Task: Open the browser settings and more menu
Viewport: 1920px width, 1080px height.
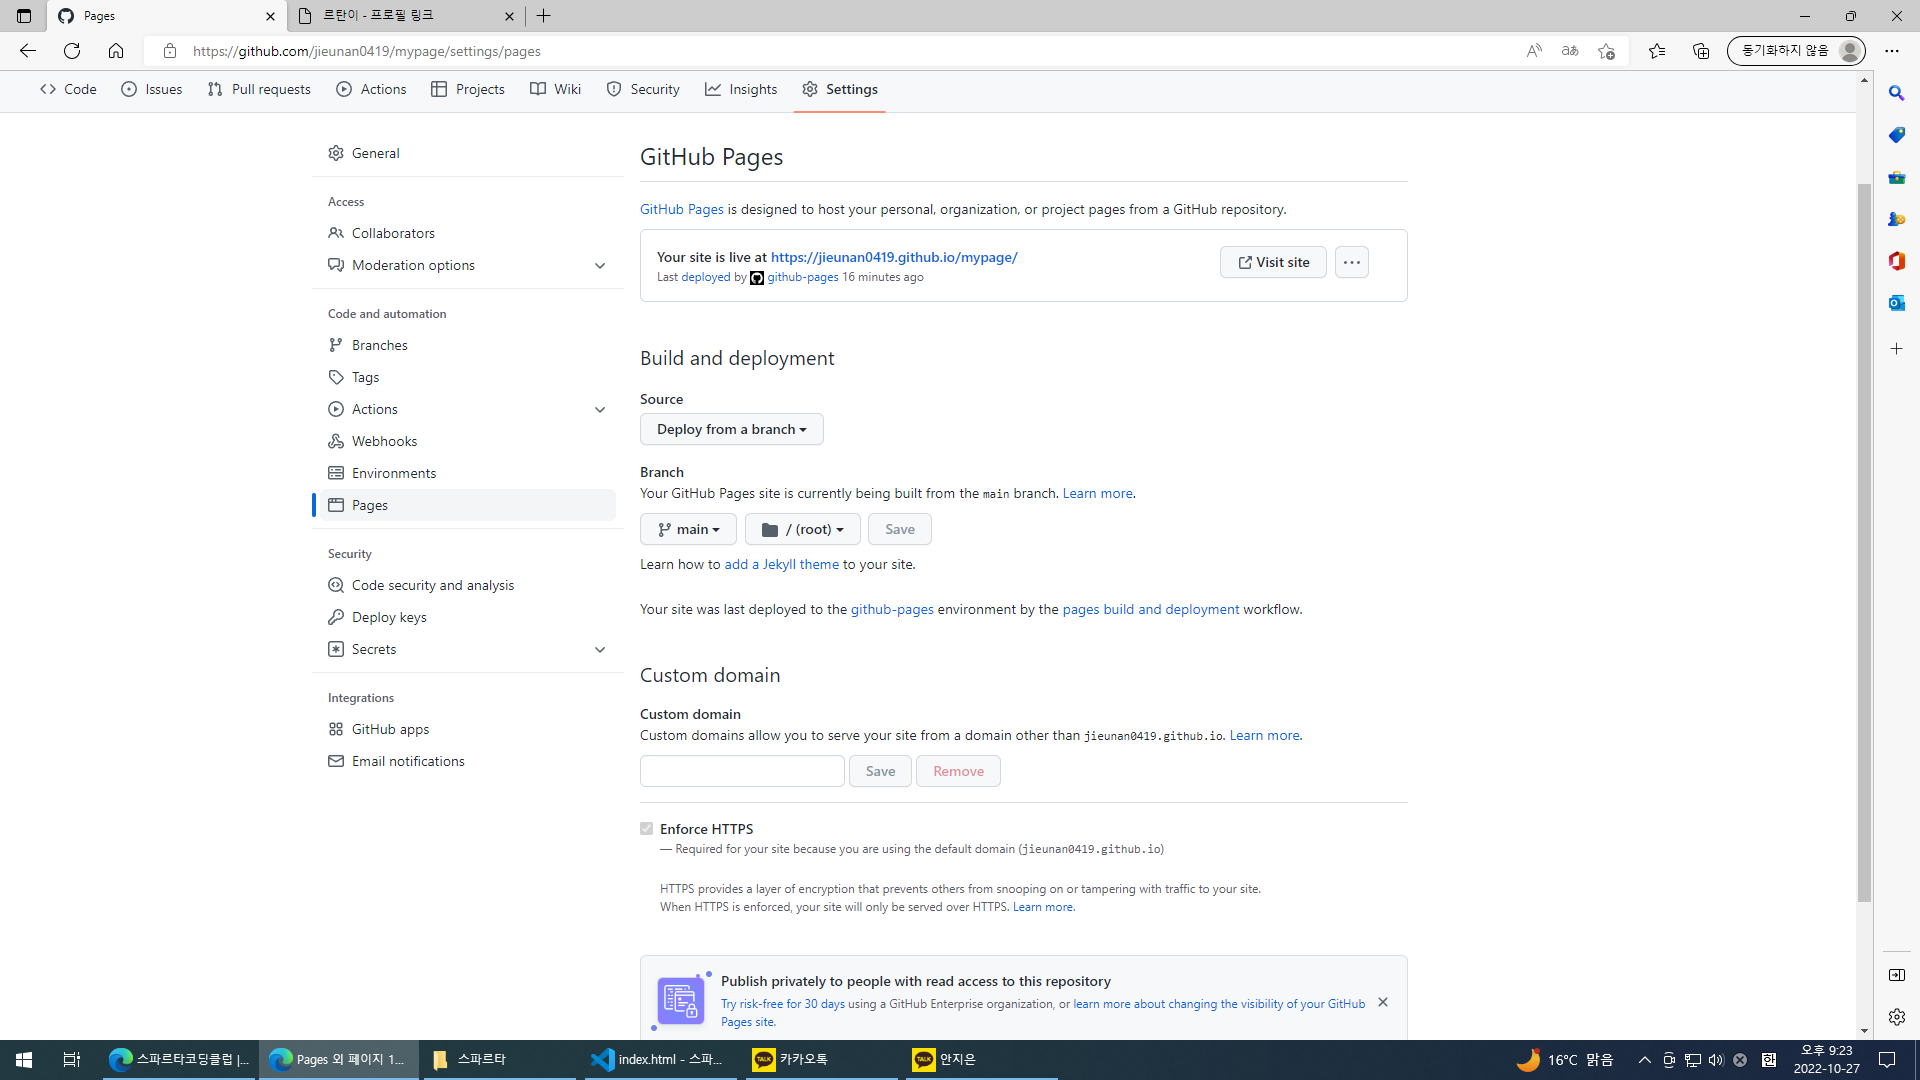Action: click(1892, 51)
